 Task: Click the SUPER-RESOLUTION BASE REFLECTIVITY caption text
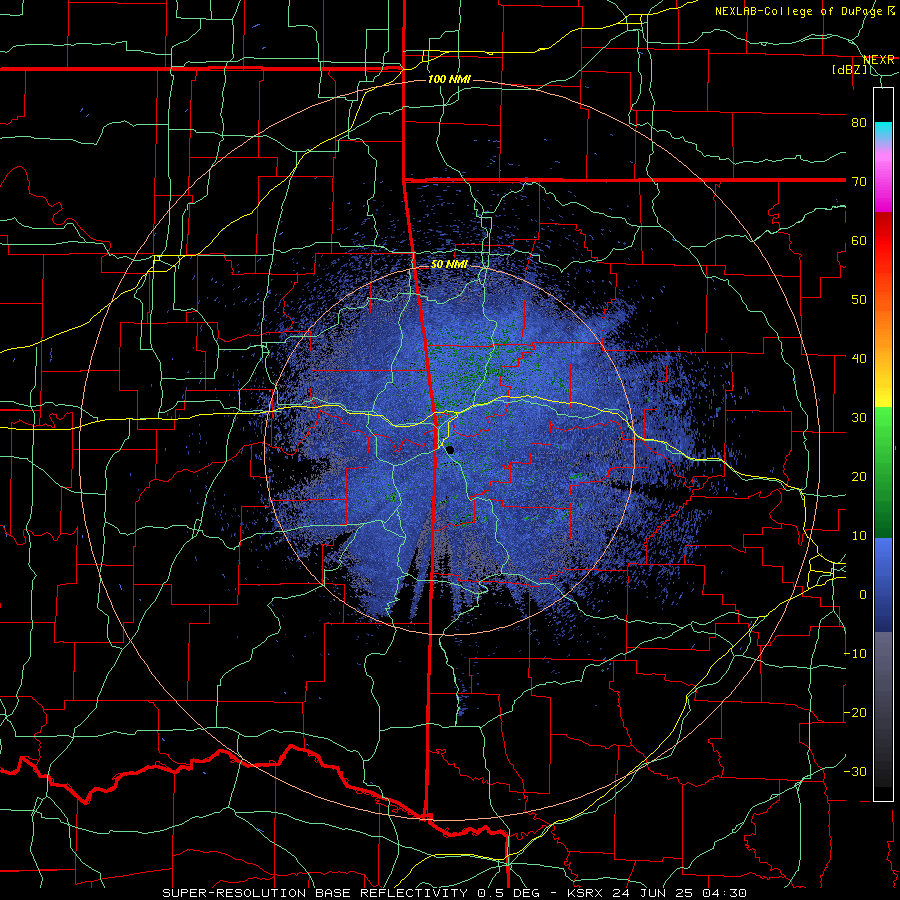tap(315, 893)
